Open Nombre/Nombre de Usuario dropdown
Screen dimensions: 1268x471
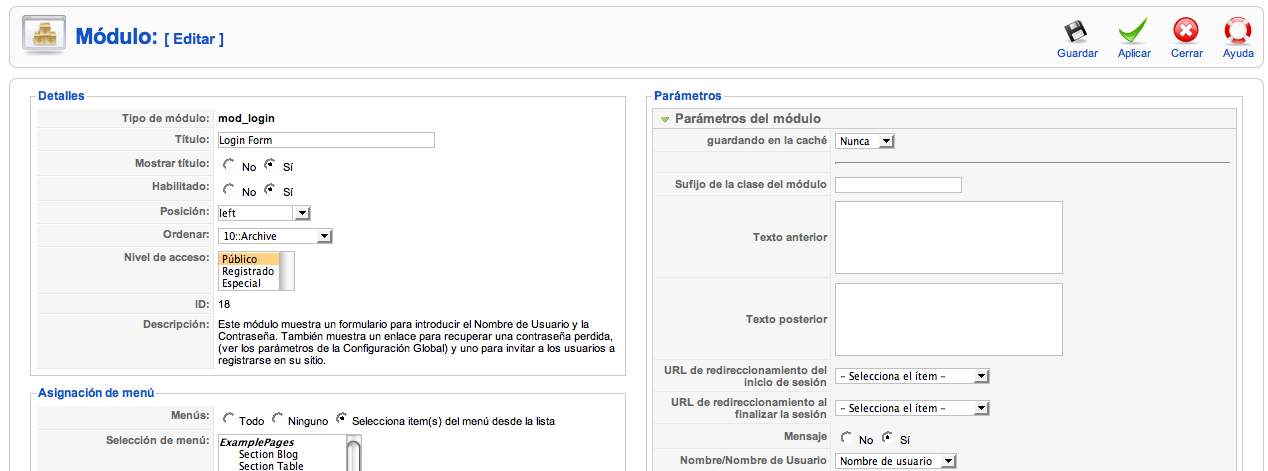(x=895, y=461)
